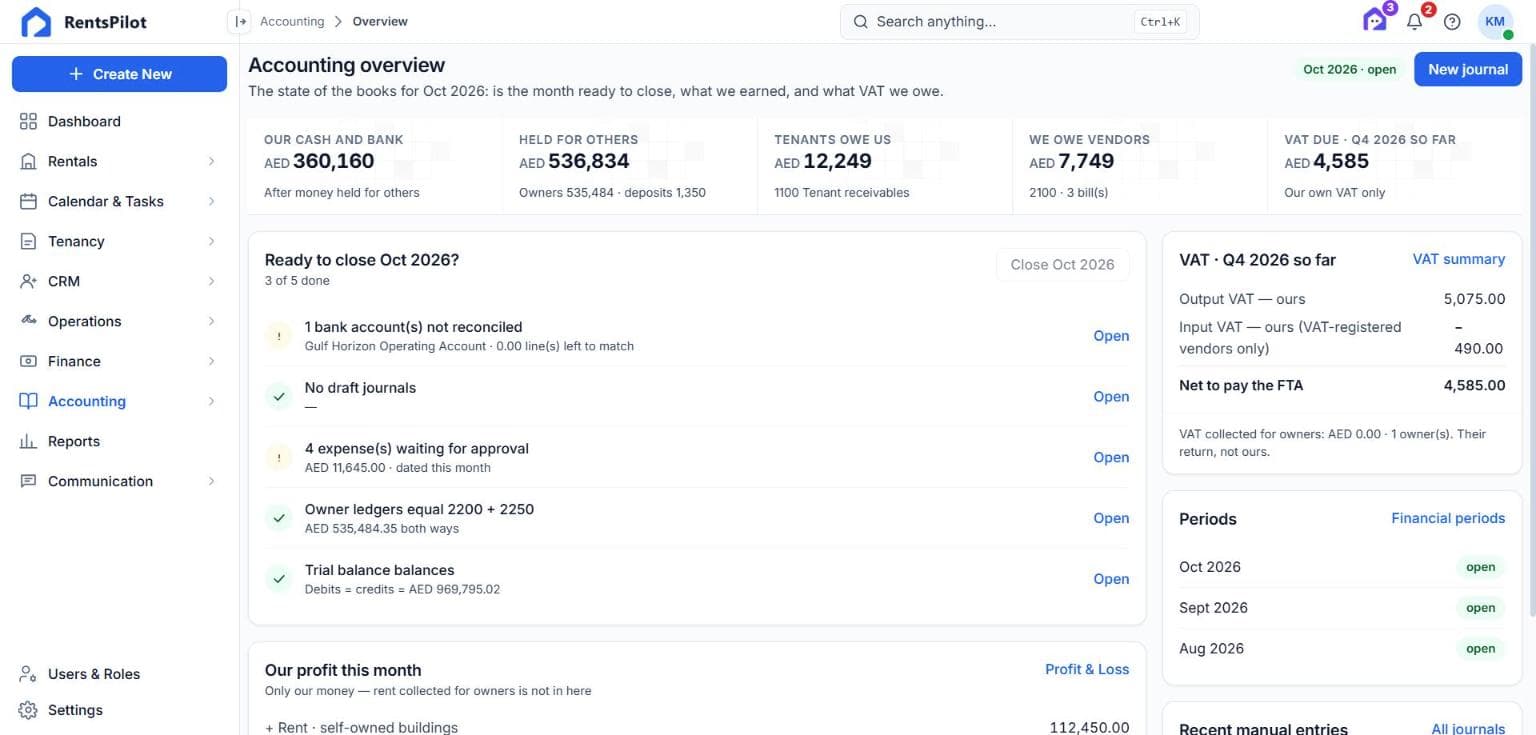
Task: Click the Create New button
Action: tap(119, 74)
